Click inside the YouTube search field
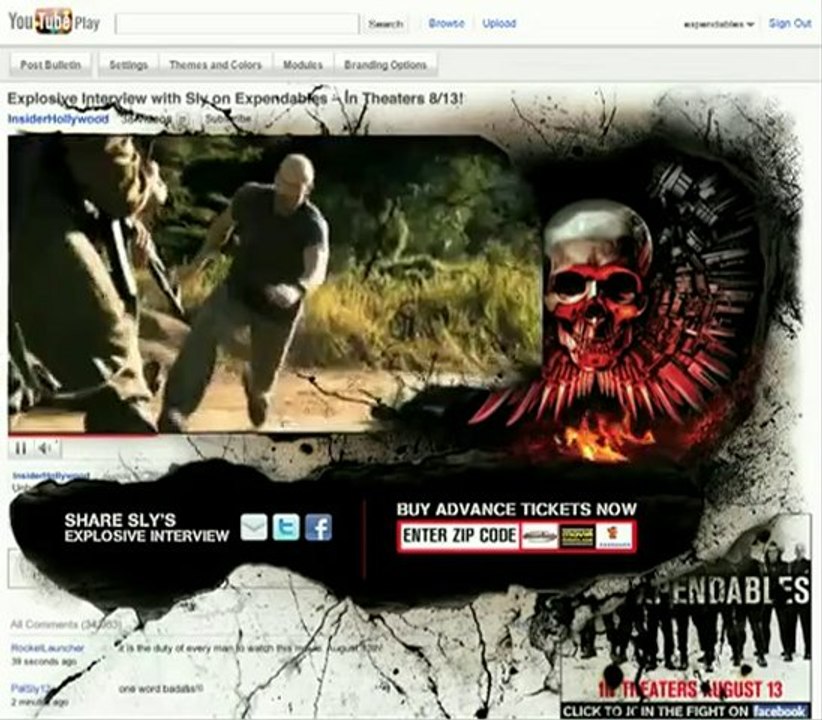822x720 pixels. pyautogui.click(x=236, y=24)
